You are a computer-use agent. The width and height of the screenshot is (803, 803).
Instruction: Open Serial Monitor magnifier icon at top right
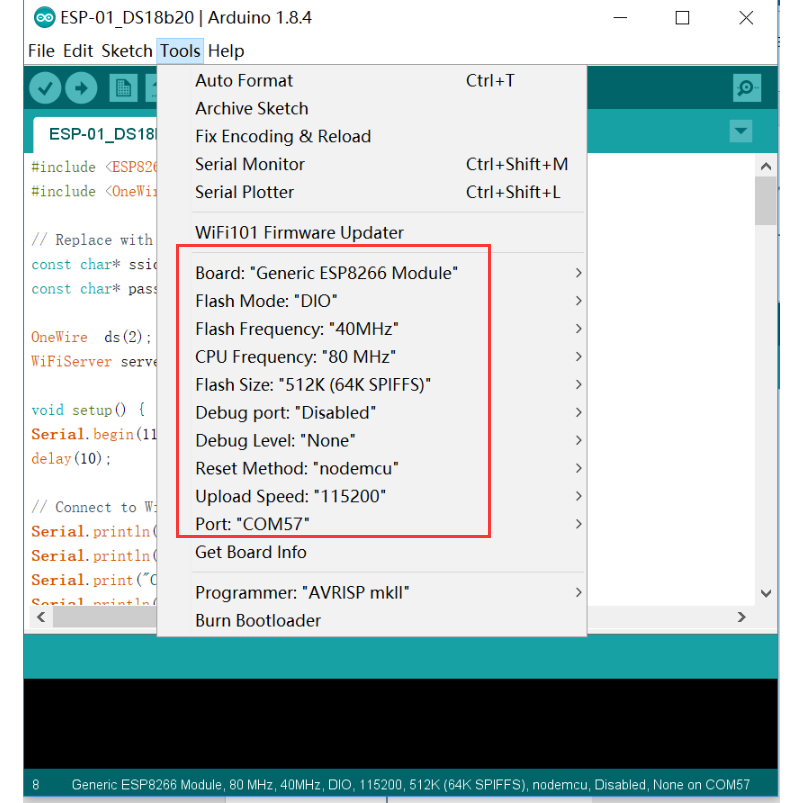click(x=746, y=88)
